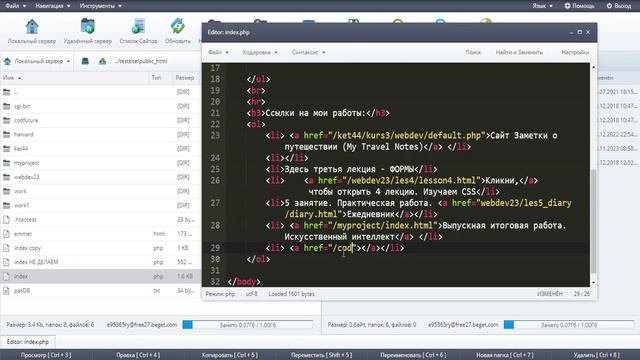Click Переместить [Shift+5] in the bottom bar
Image resolution: width=640 pixels, height=360 pixels.
[321, 355]
